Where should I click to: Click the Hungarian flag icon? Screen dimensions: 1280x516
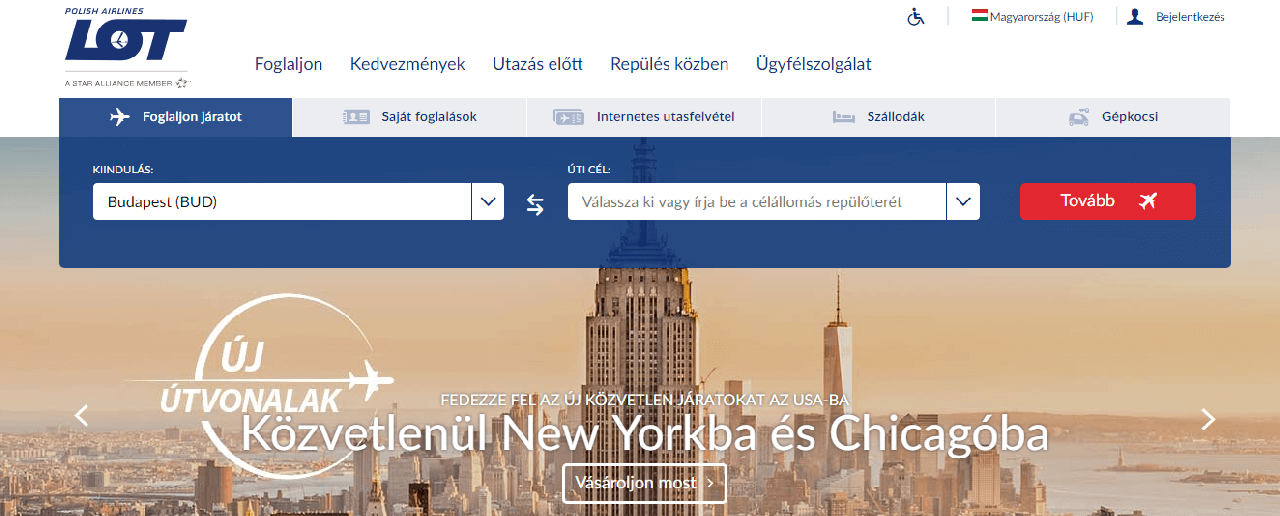(980, 16)
